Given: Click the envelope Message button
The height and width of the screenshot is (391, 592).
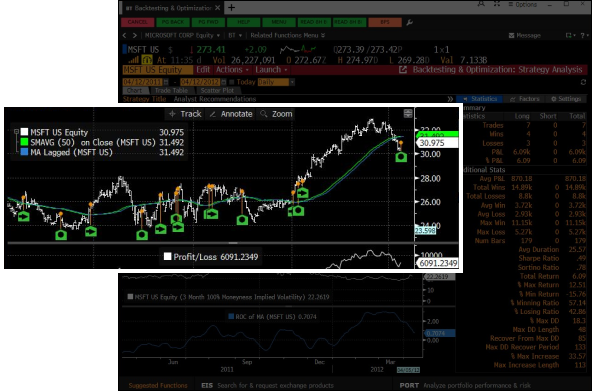Looking at the screenshot, I should 525,35.
